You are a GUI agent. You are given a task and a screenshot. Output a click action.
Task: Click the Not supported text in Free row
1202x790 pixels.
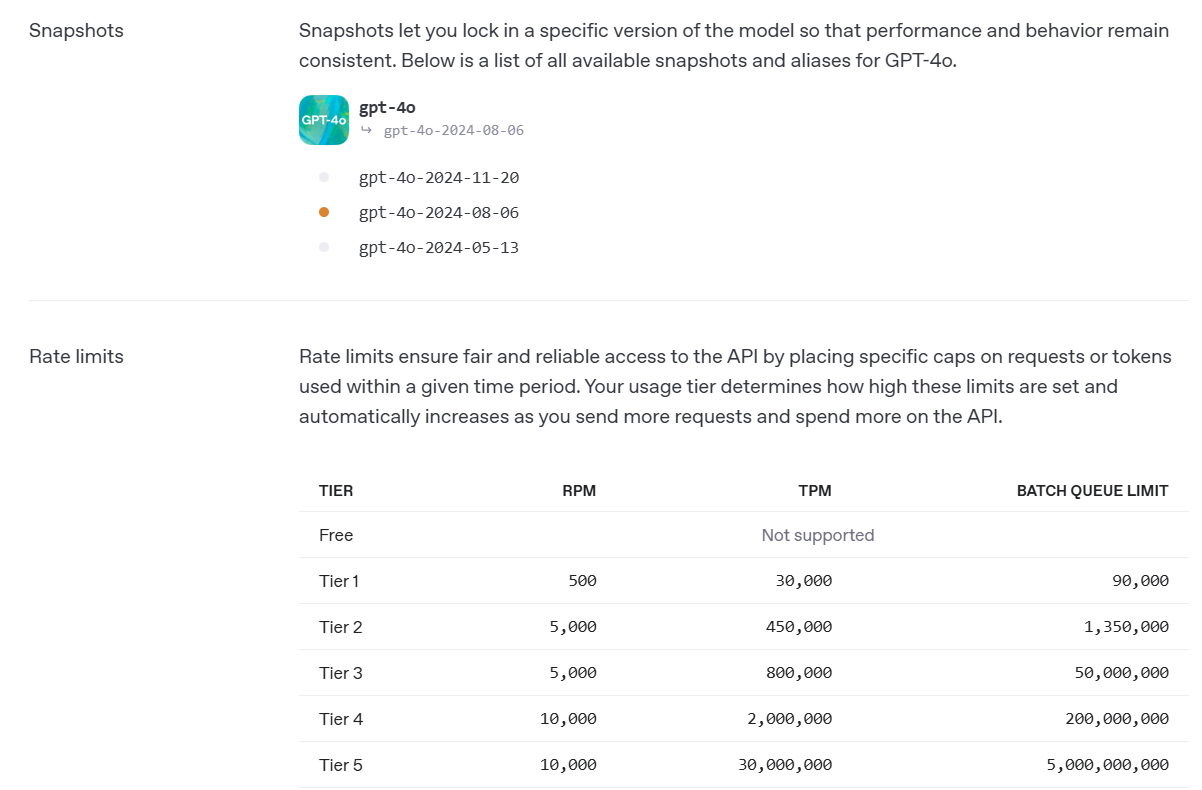tap(818, 535)
